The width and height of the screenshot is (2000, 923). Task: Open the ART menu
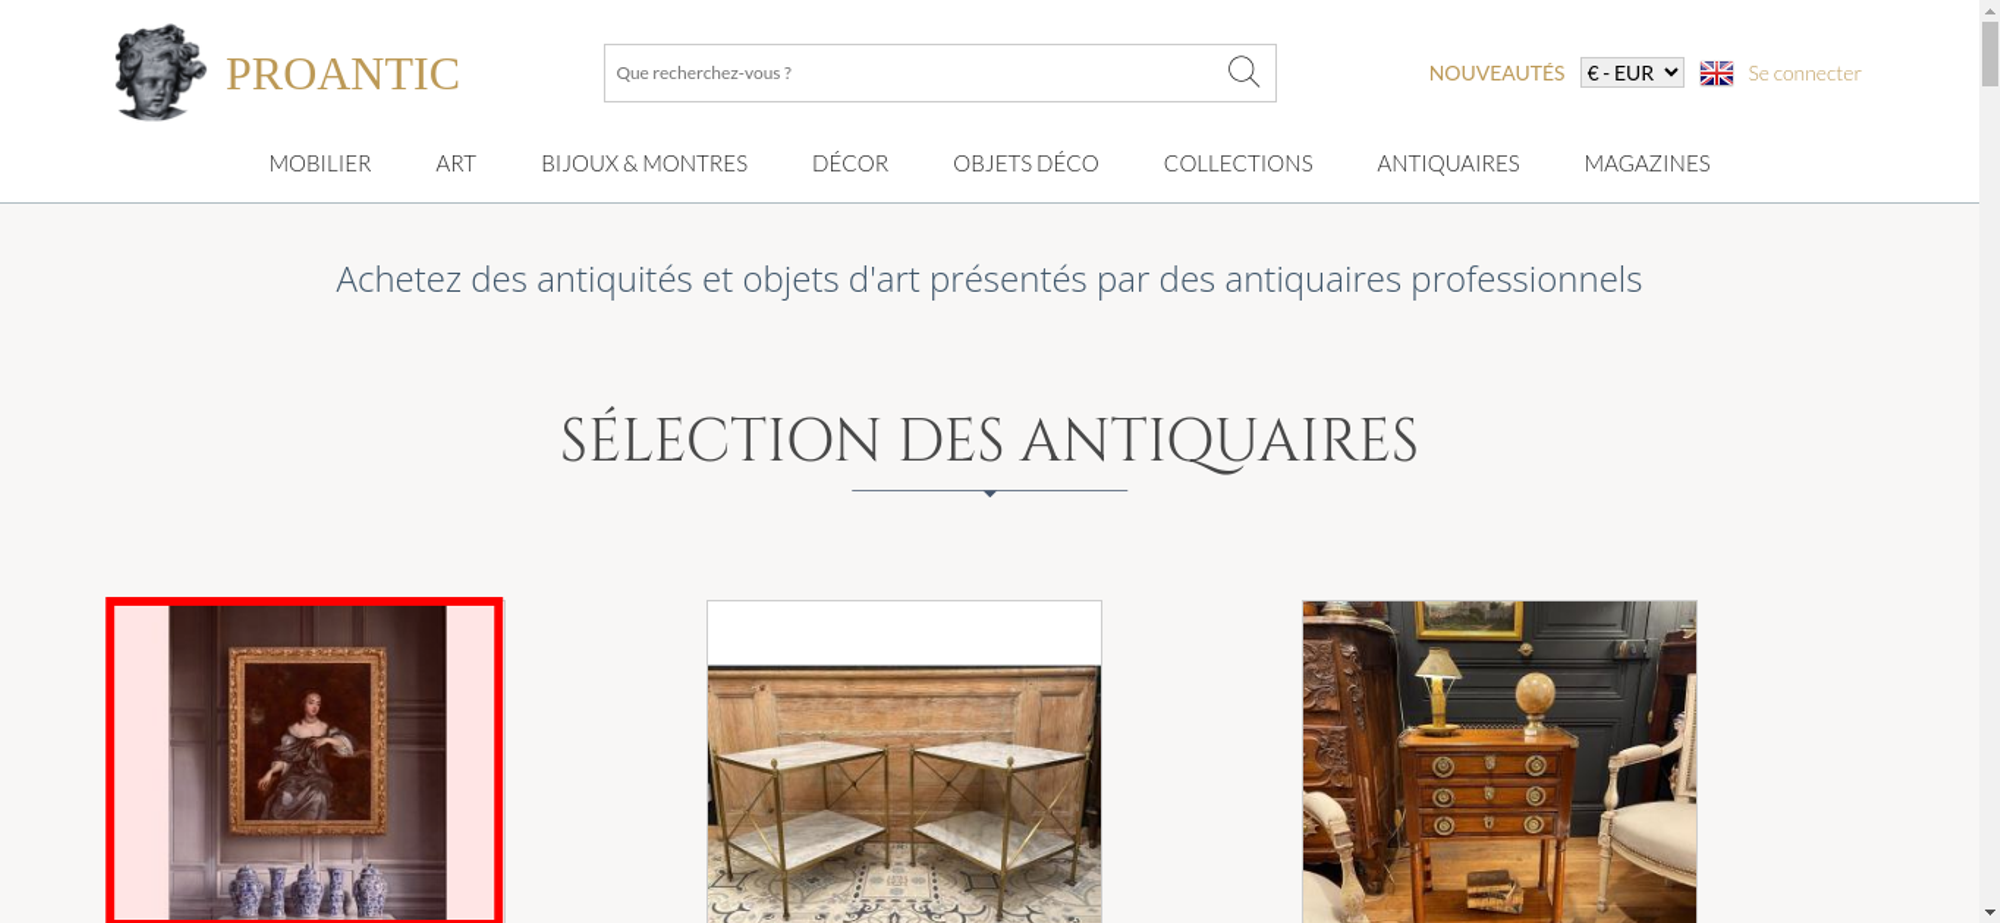click(456, 163)
